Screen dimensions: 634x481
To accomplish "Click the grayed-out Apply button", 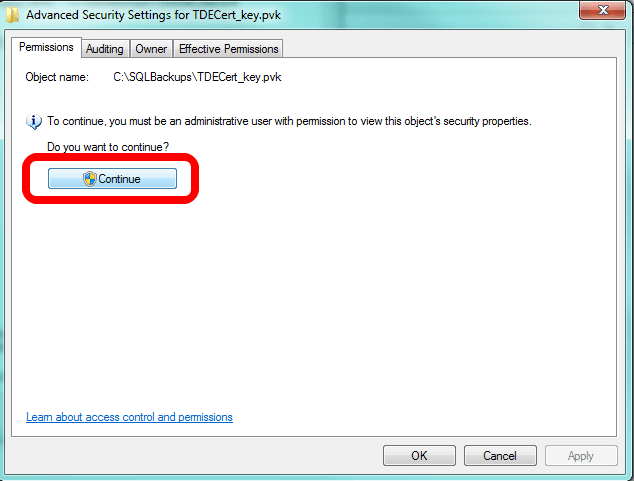I will (x=581, y=456).
